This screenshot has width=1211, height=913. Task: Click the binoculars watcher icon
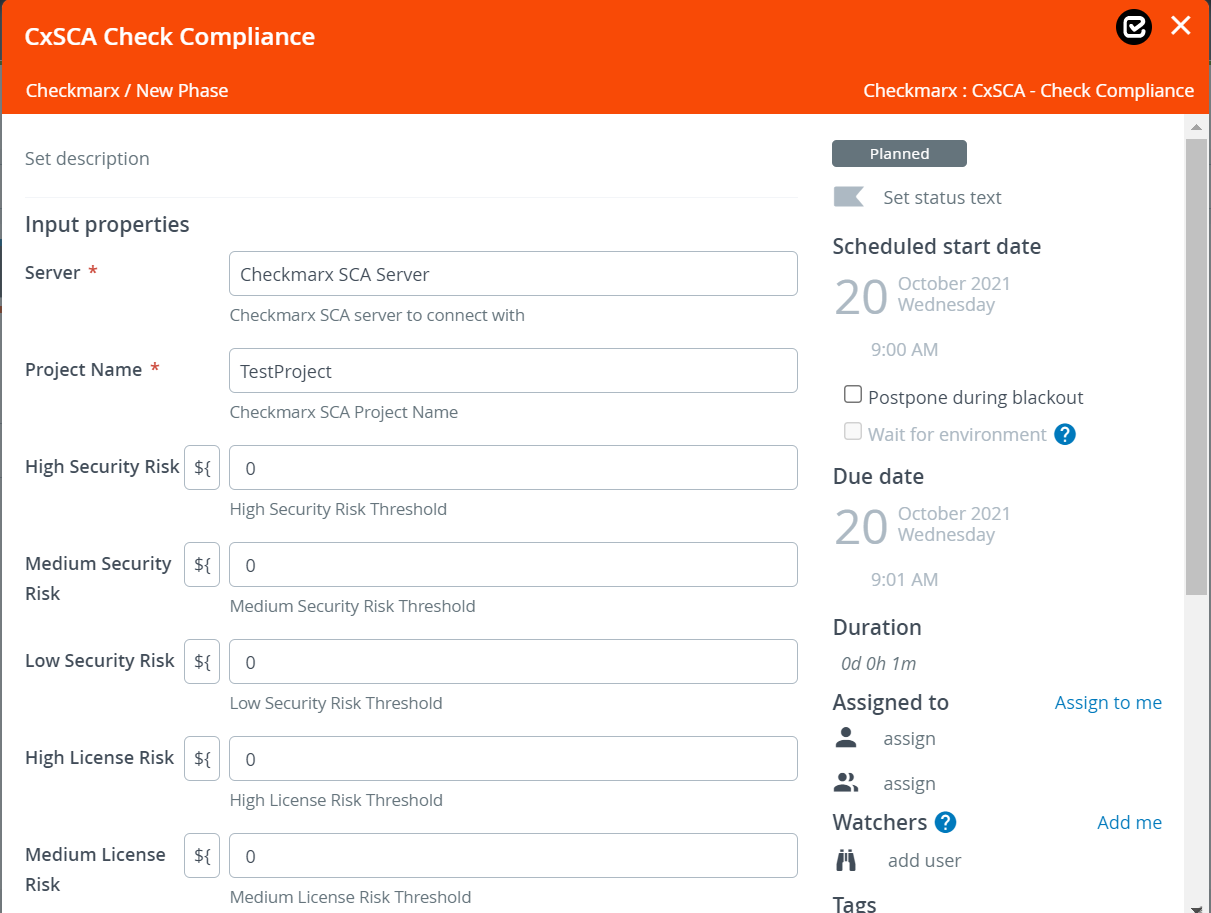pos(846,860)
